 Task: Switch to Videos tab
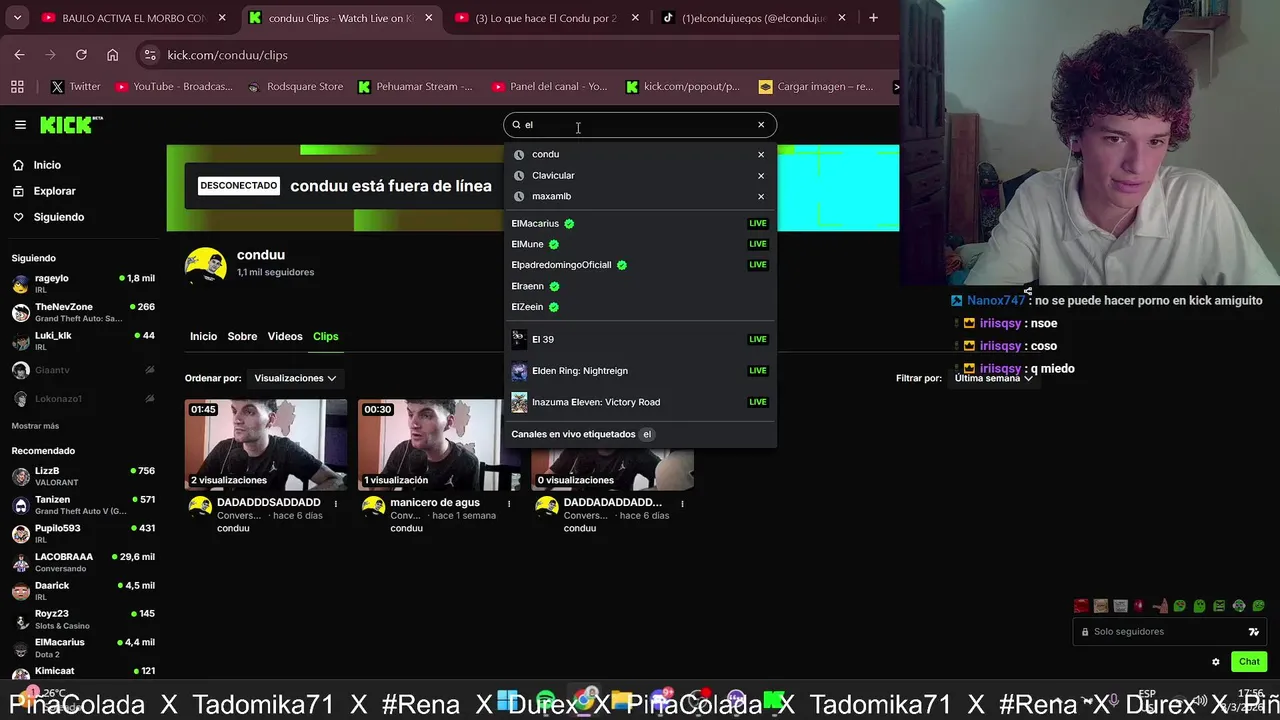click(x=285, y=337)
